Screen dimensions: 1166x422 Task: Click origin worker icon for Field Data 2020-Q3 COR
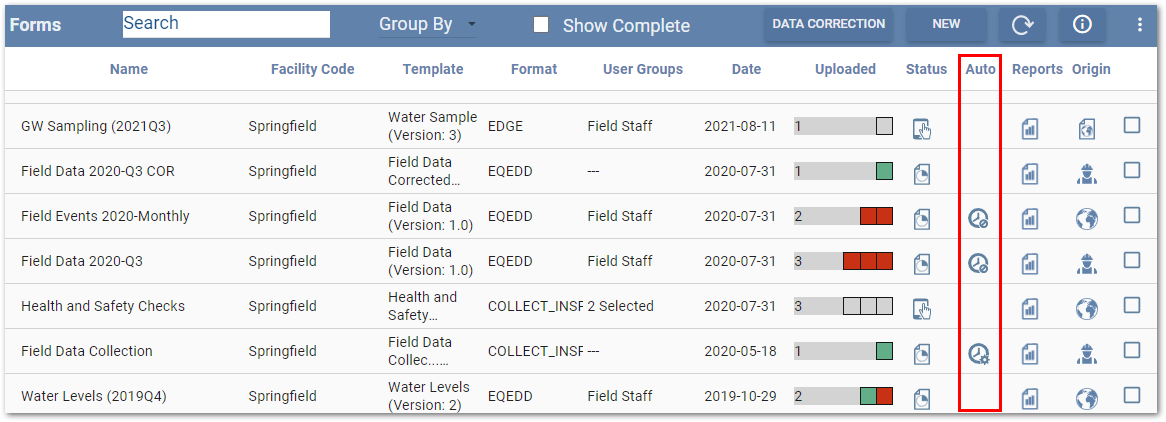pyautogui.click(x=1087, y=174)
